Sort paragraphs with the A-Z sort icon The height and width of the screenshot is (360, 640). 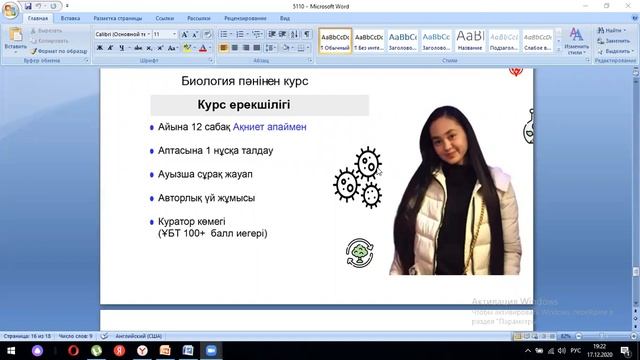[294, 34]
